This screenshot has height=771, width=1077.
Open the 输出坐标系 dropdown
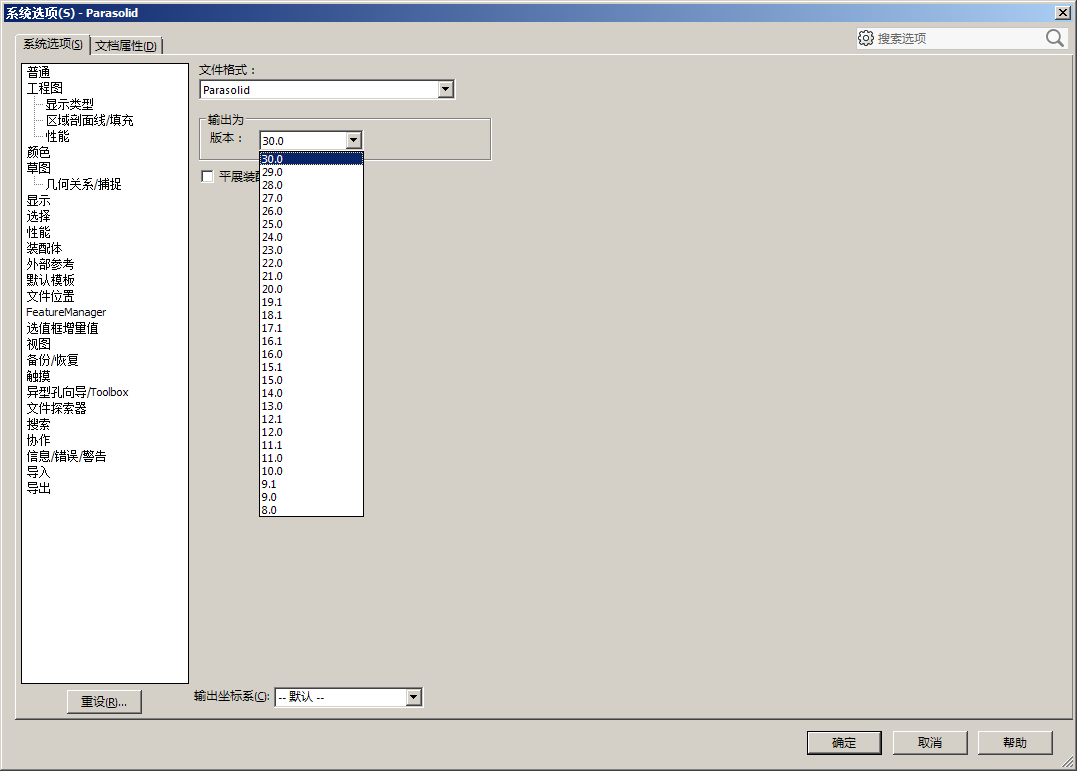(x=413, y=697)
